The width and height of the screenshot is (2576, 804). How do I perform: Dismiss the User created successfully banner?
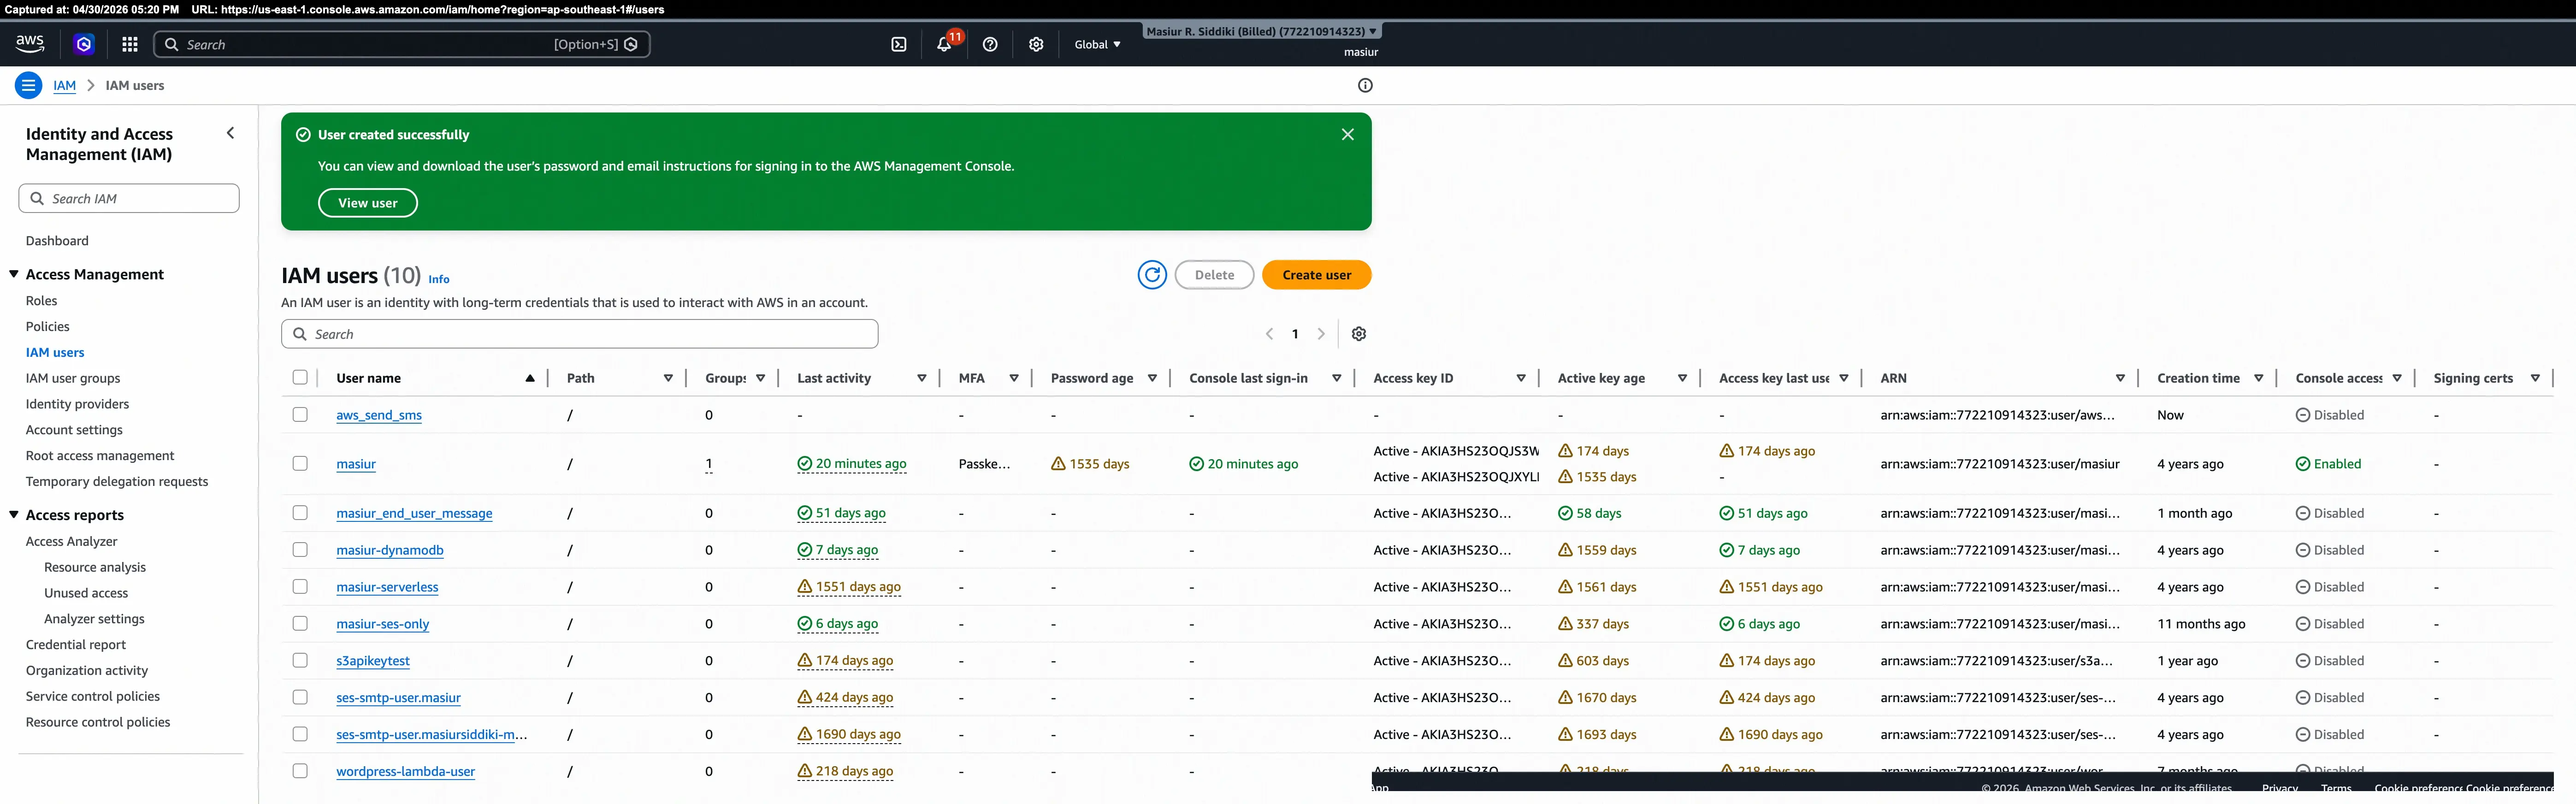1347,134
